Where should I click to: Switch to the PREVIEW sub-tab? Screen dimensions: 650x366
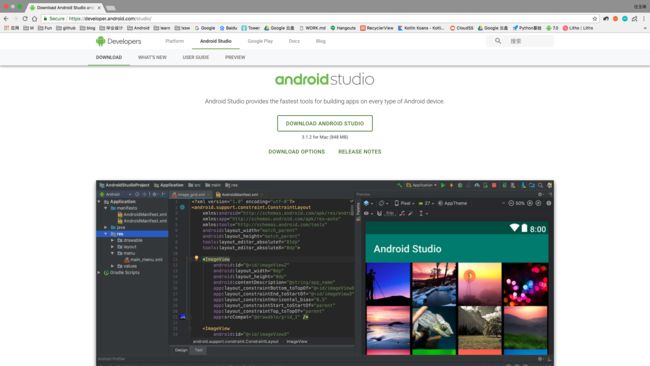[x=235, y=57]
